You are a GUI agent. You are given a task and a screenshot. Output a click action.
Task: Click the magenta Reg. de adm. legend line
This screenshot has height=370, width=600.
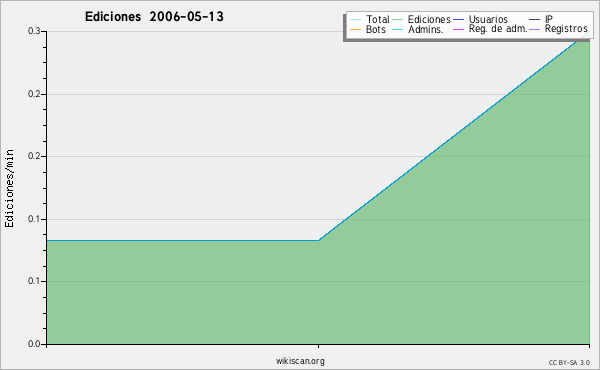458,29
